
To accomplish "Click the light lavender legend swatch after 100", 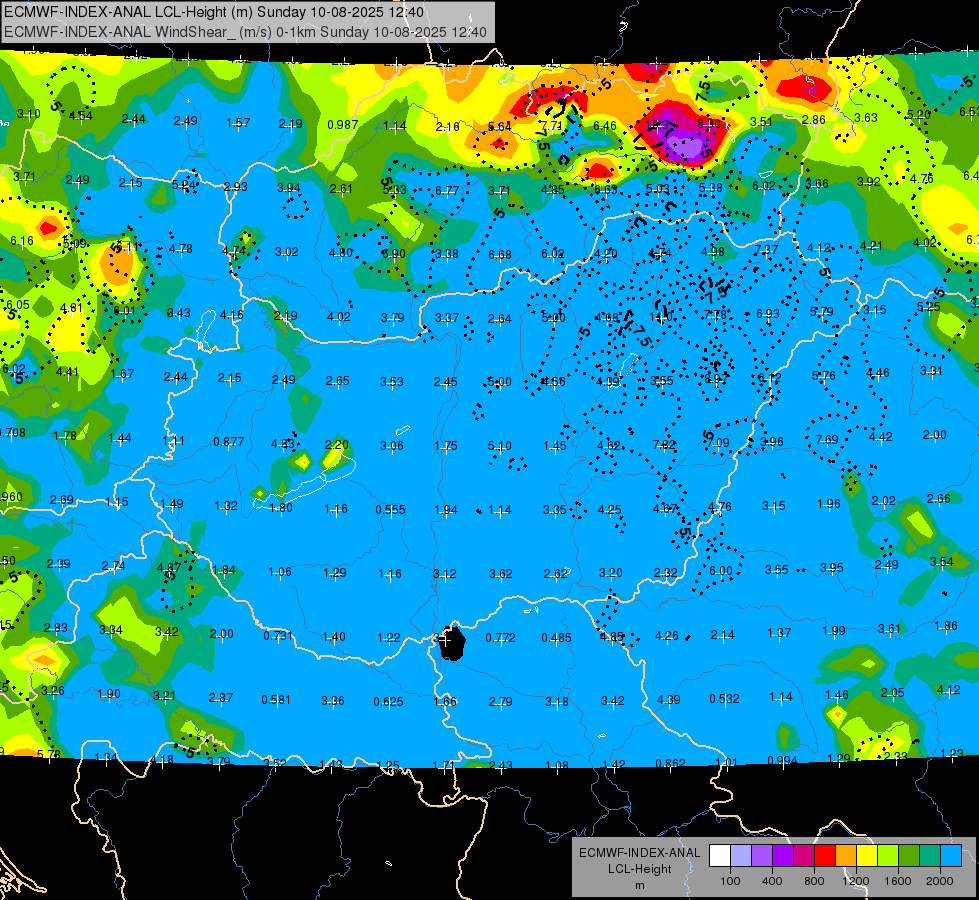I will point(741,856).
